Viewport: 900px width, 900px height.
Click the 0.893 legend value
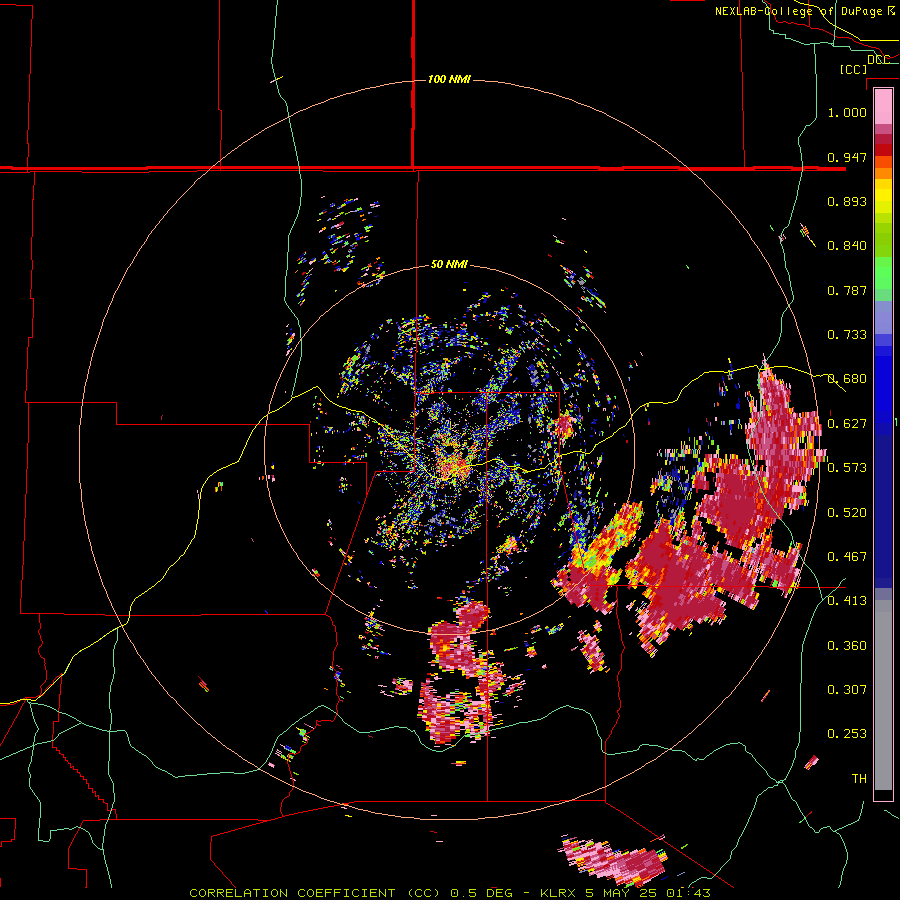point(847,201)
